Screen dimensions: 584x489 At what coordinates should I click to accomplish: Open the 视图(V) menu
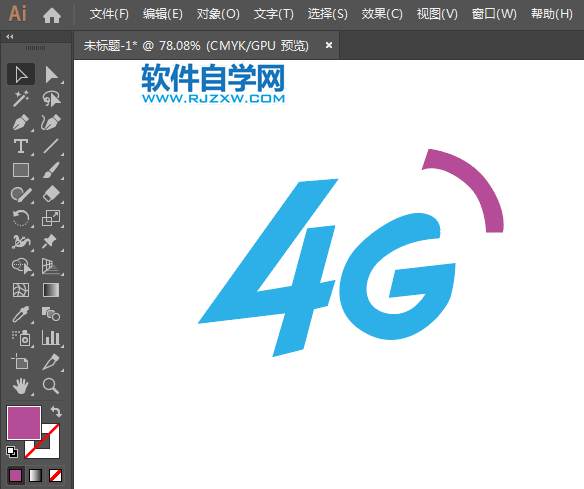(x=437, y=15)
